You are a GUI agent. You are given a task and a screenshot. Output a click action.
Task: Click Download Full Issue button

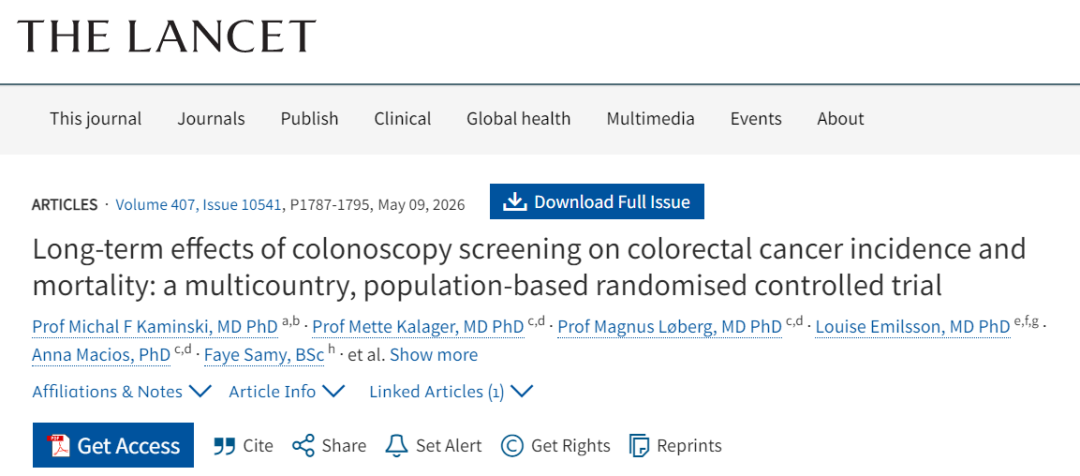pyautogui.click(x=597, y=202)
